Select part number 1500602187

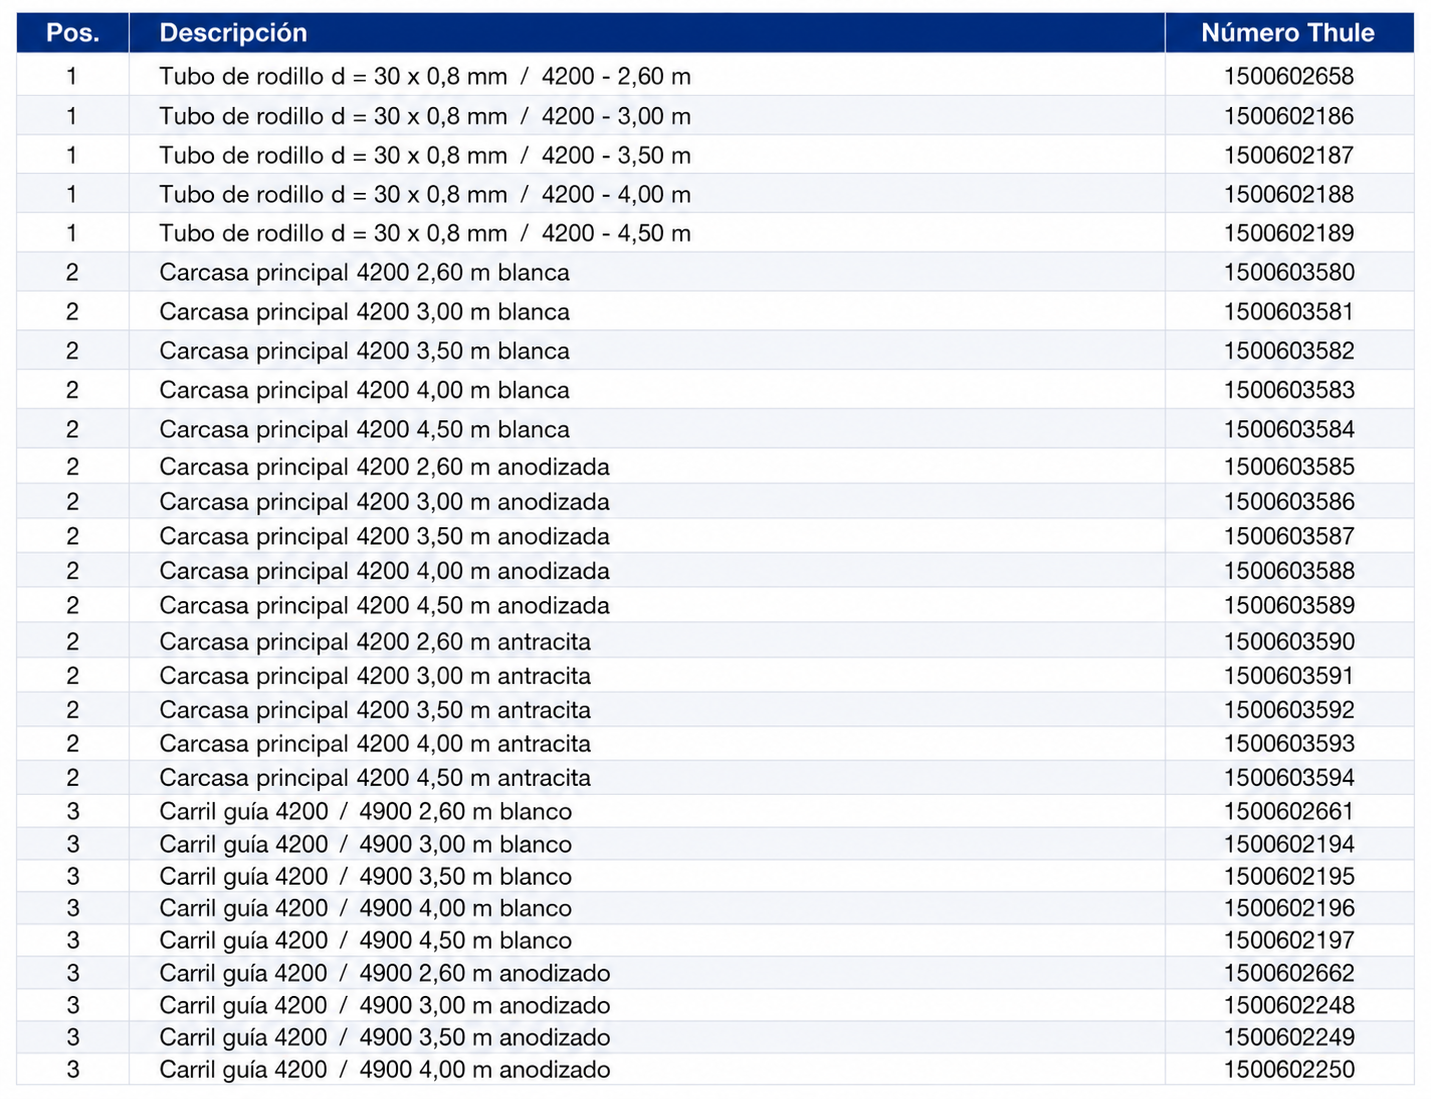[1289, 155]
